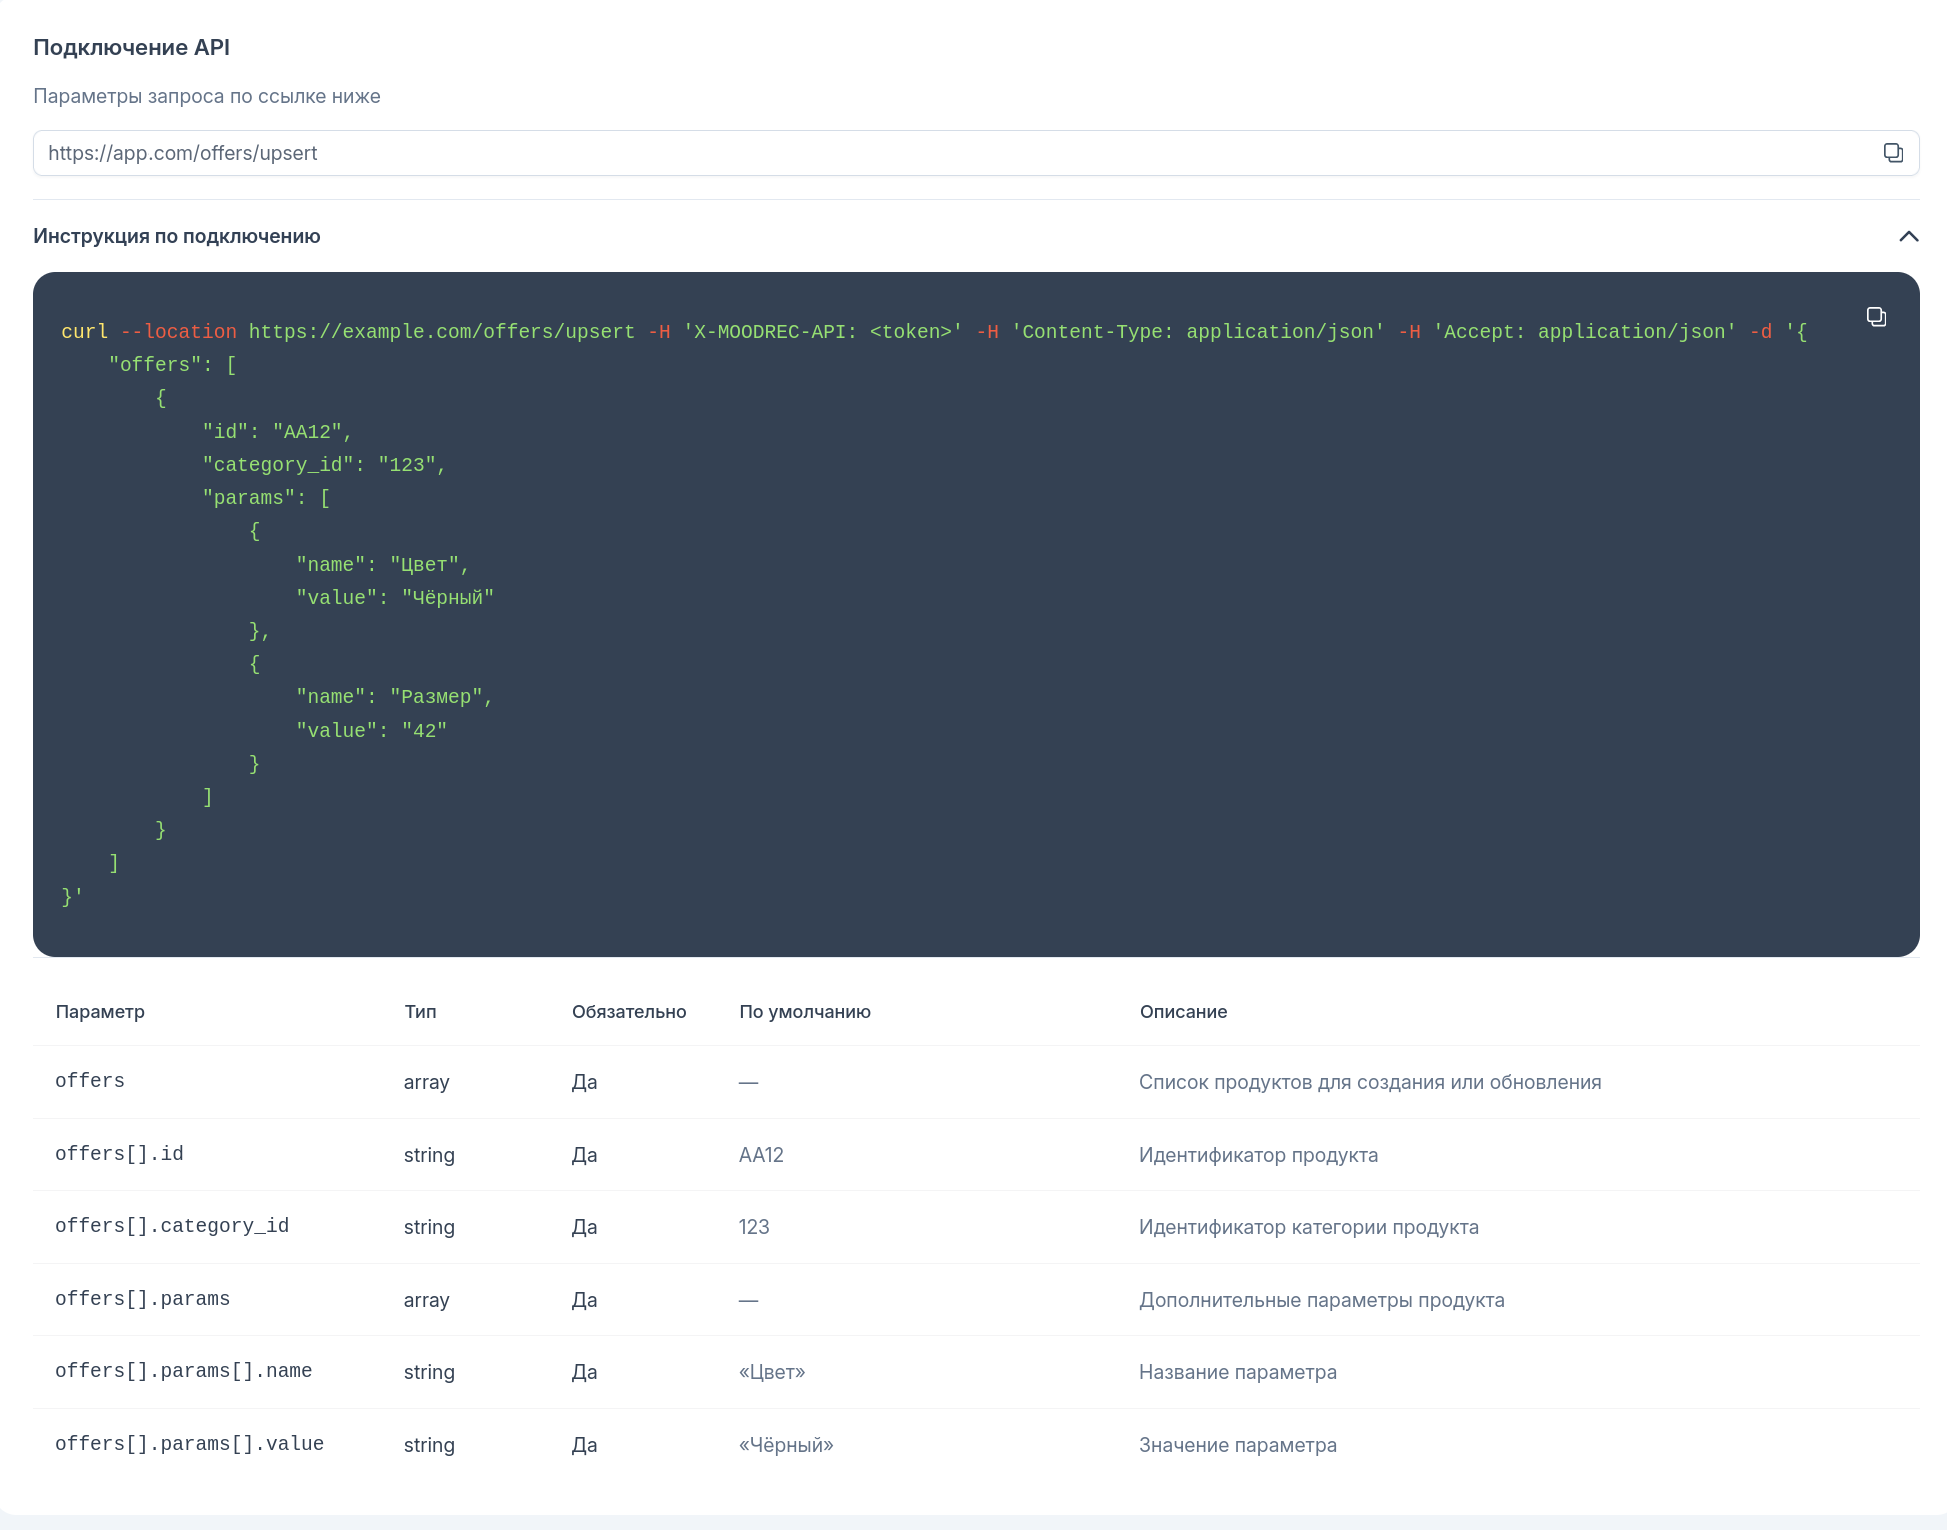Click description 'Значение параметра'
The height and width of the screenshot is (1530, 1947).
click(1237, 1445)
